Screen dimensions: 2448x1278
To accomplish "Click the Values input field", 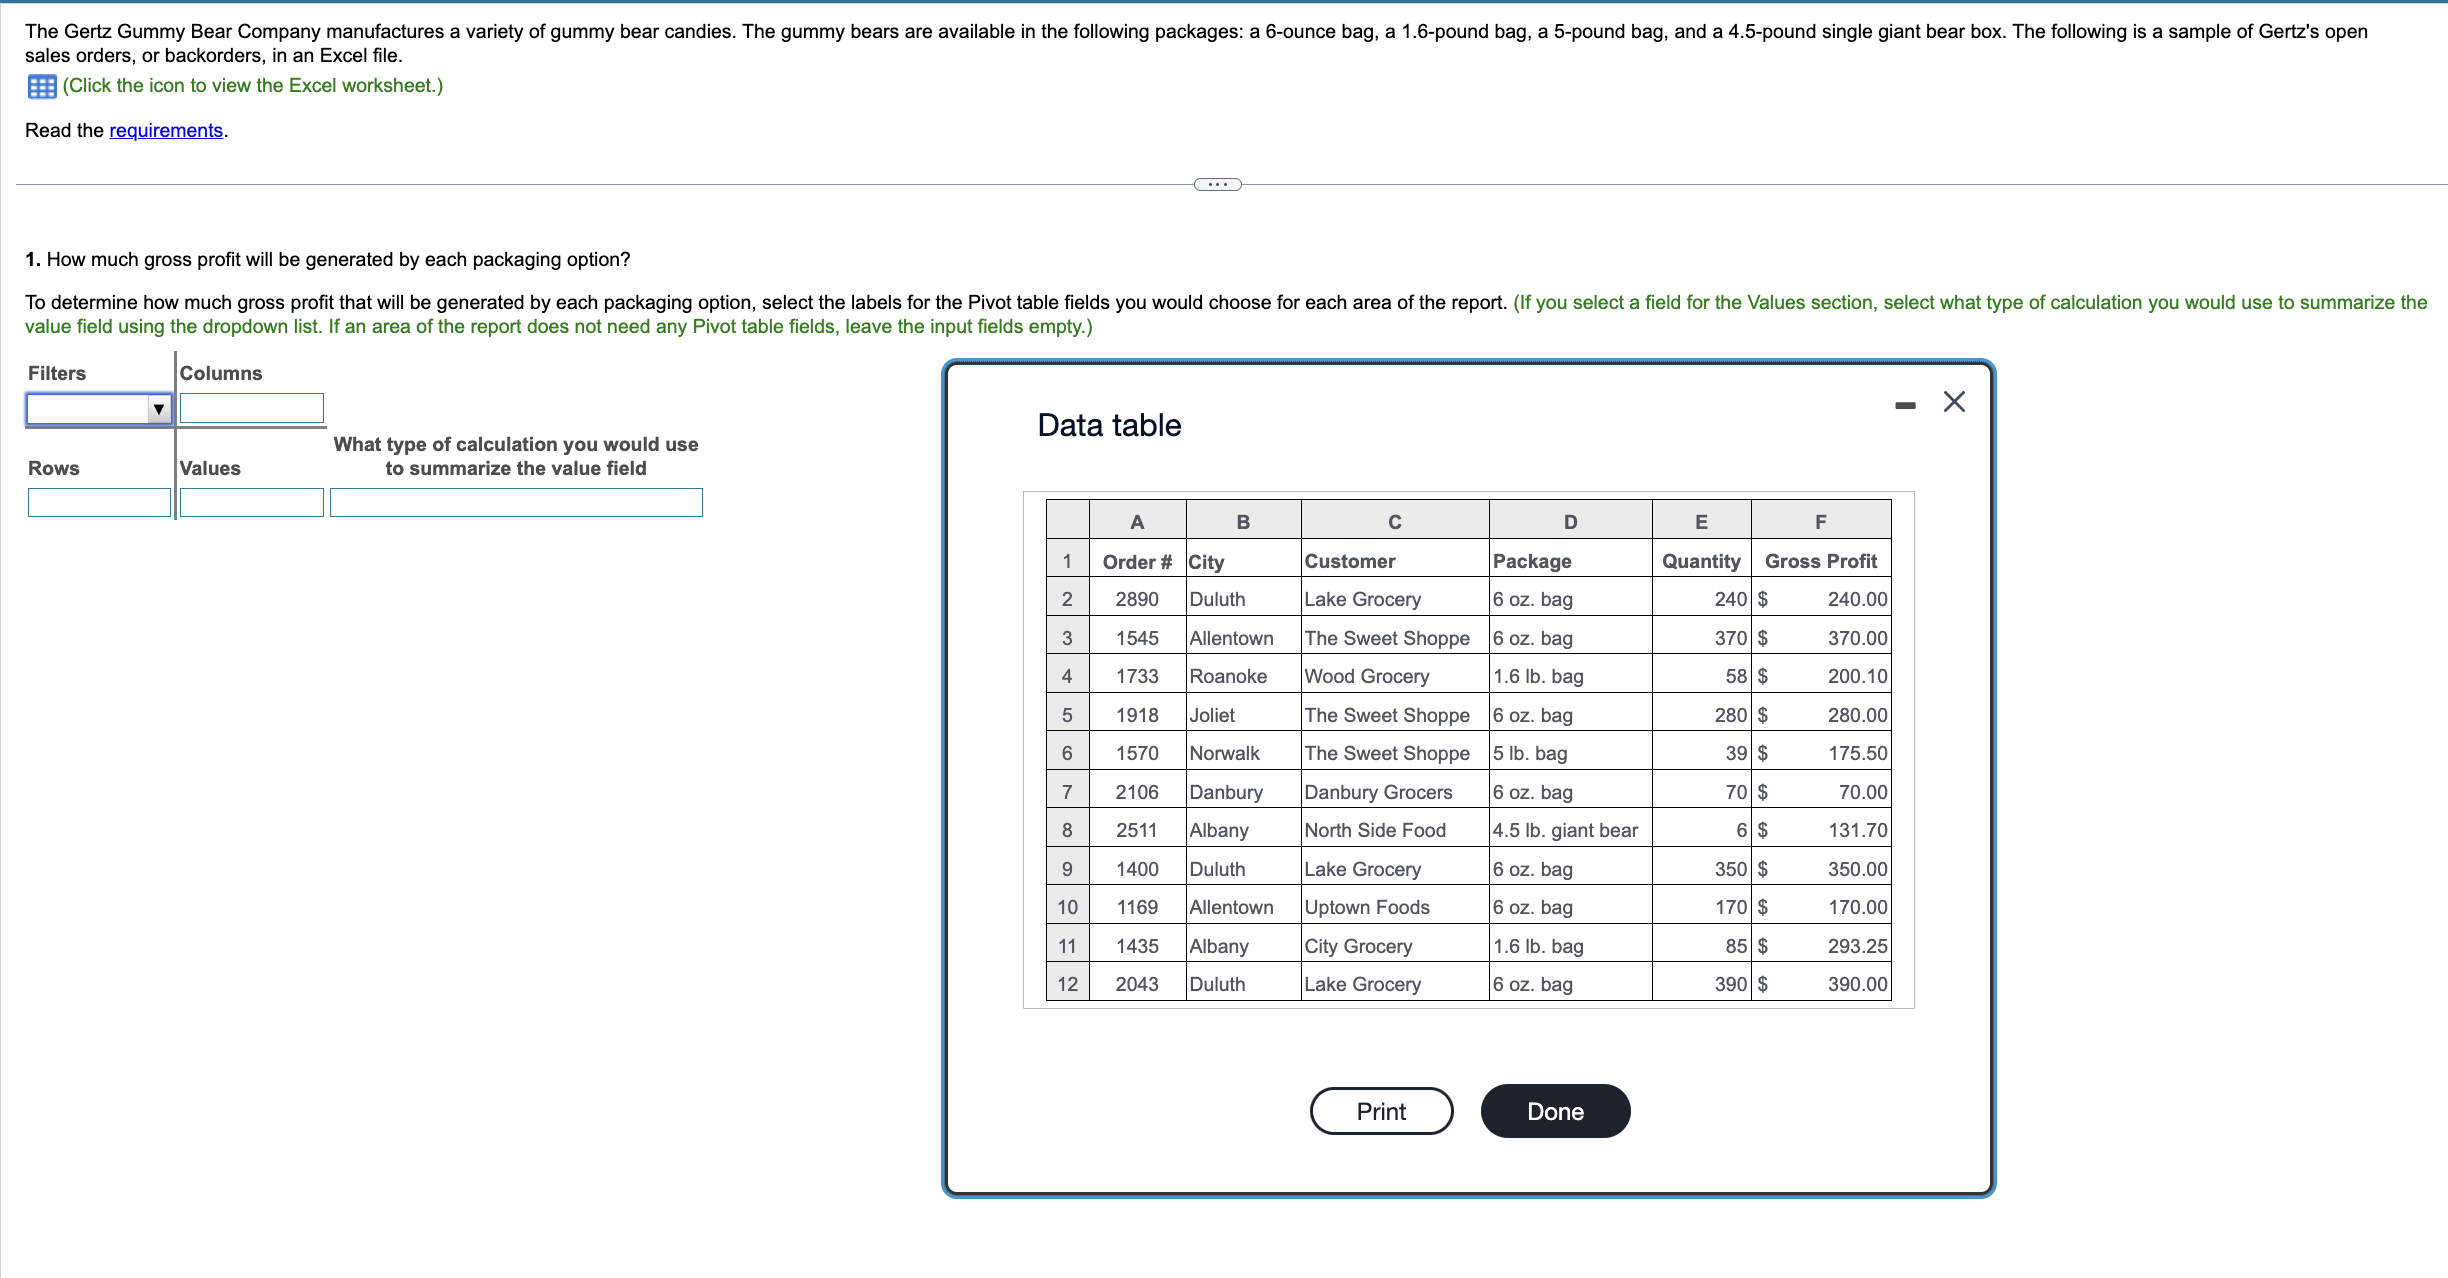I will [x=251, y=502].
